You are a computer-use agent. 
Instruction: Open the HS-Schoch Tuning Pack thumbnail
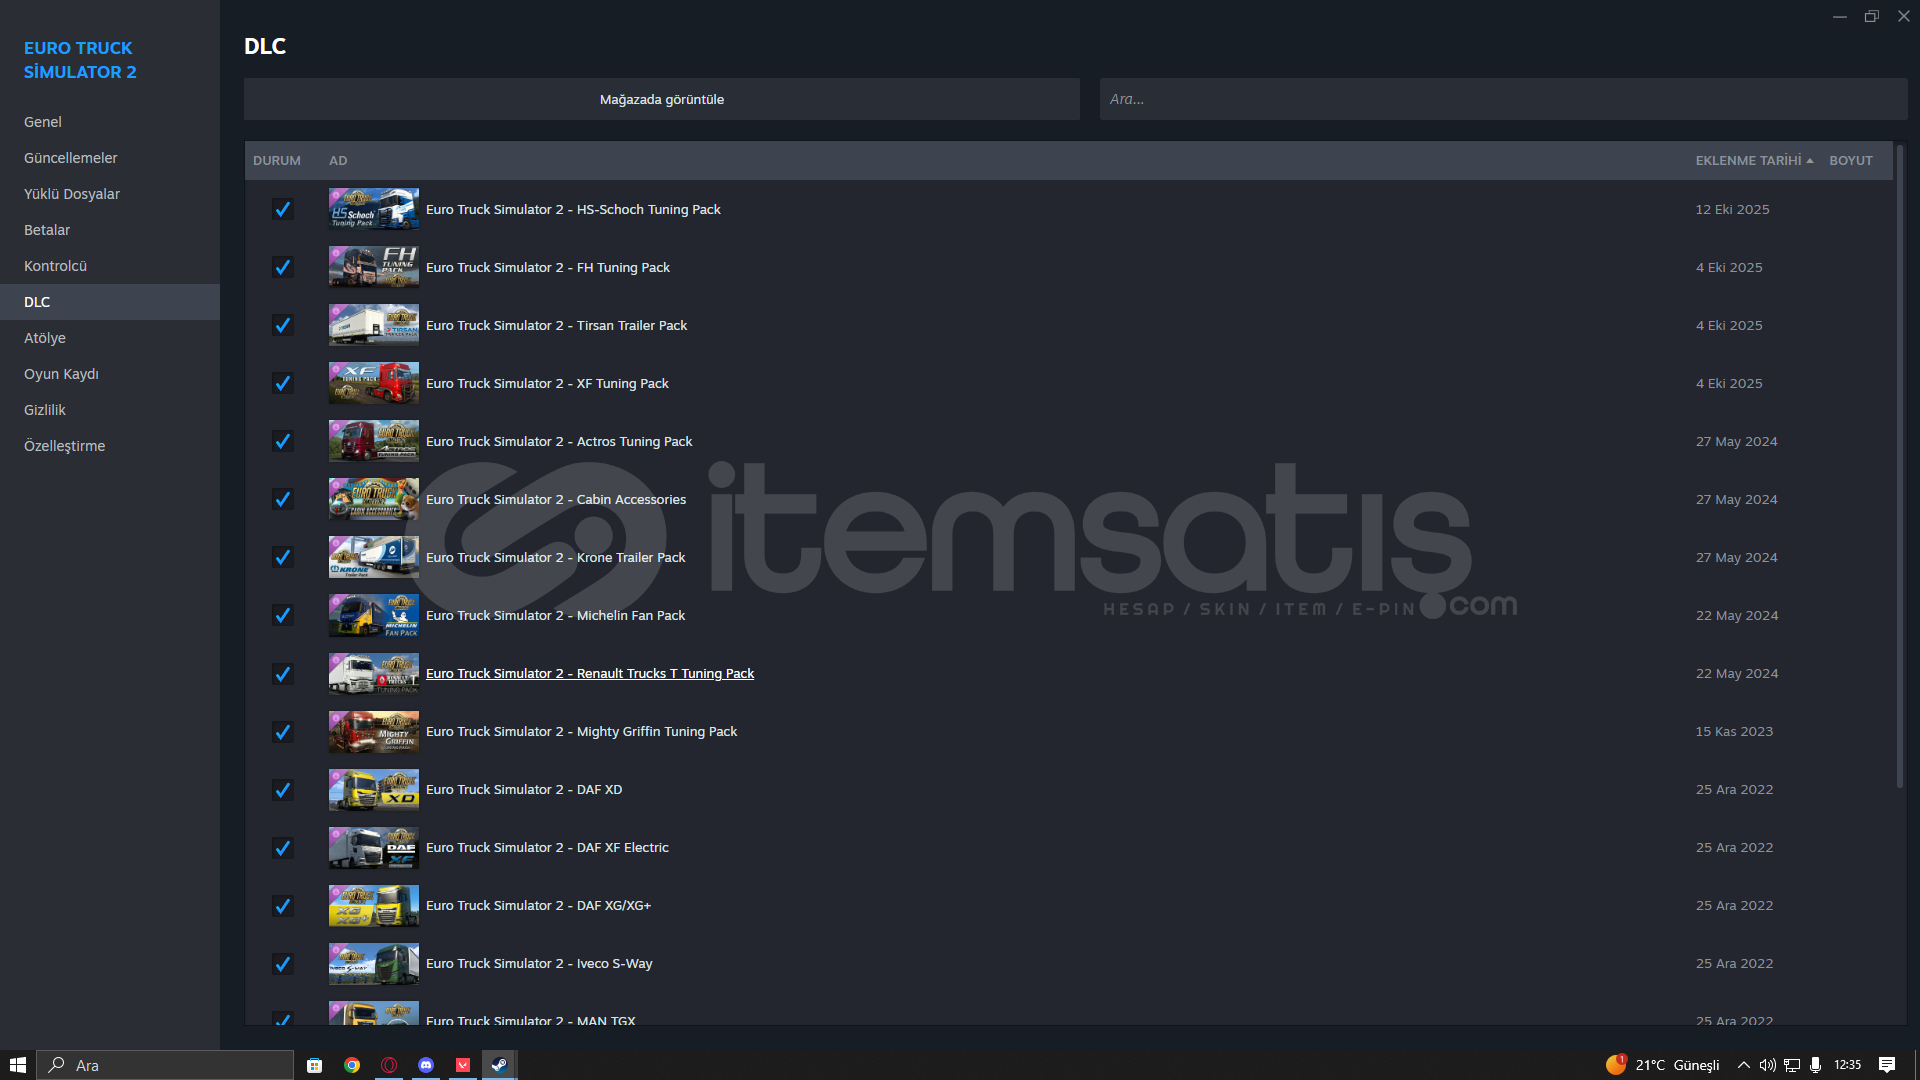point(373,209)
